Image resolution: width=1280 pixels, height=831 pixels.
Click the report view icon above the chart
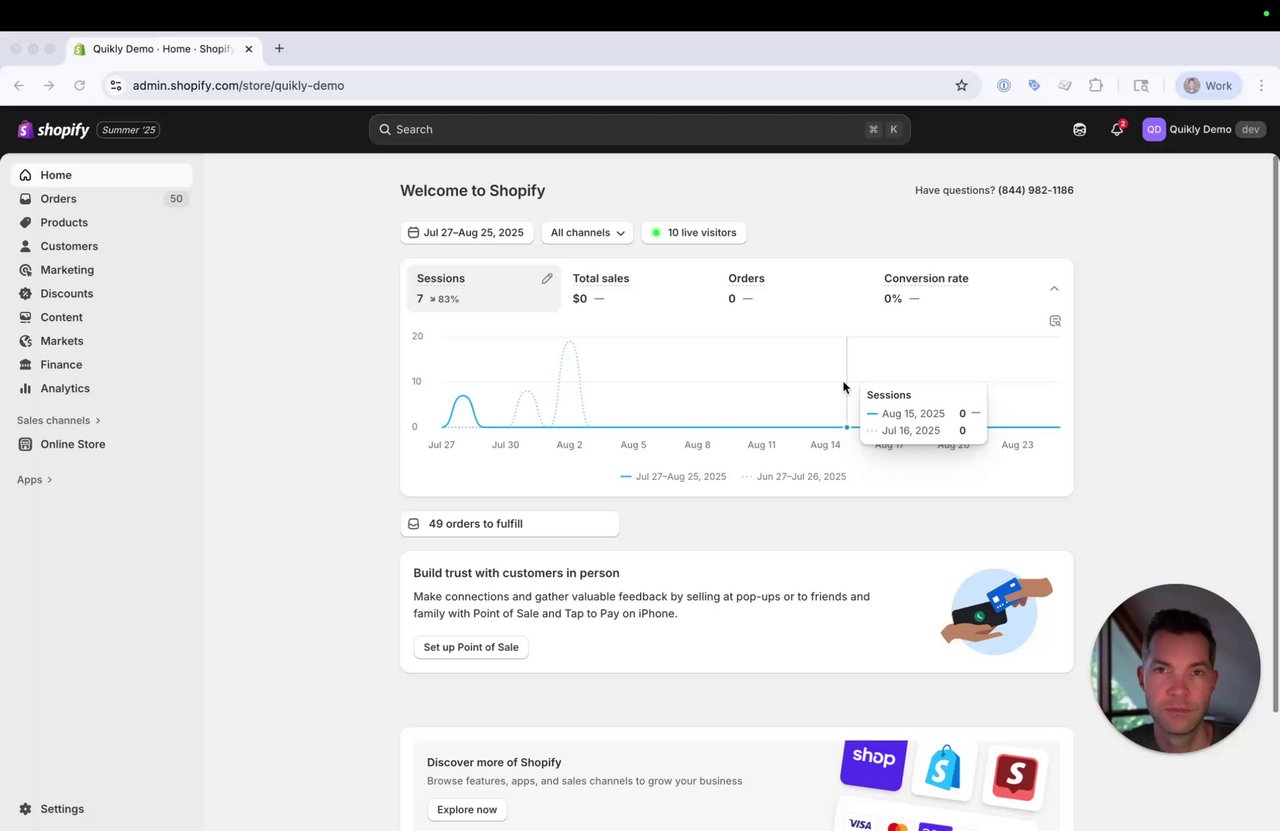click(1055, 321)
